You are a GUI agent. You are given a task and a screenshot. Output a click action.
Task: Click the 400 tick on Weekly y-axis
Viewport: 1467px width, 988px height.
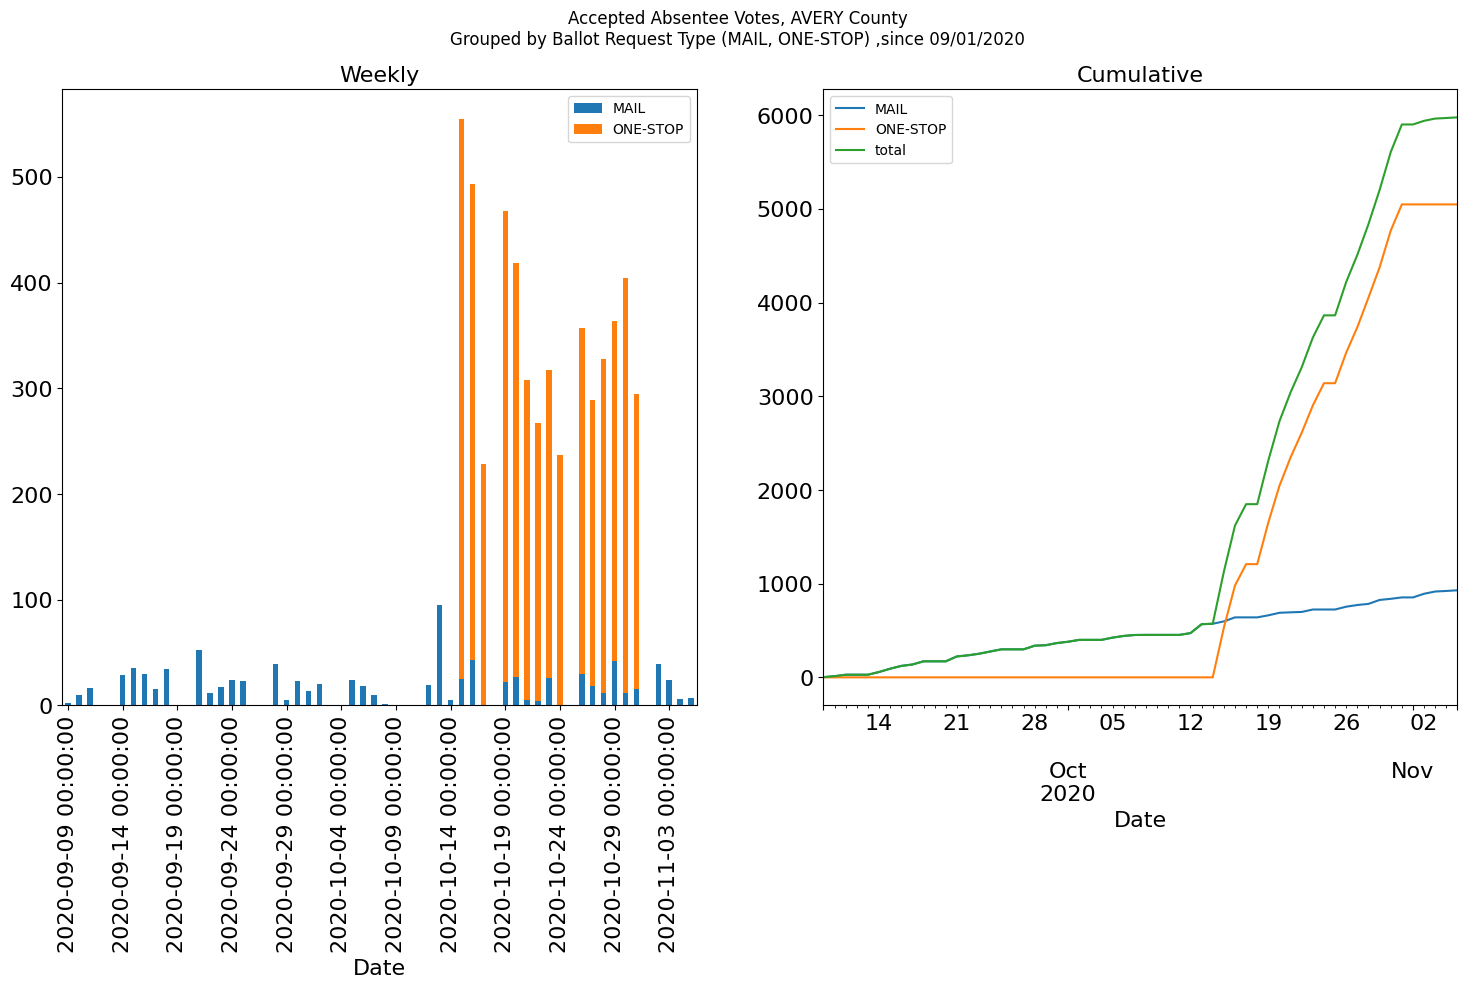coord(30,284)
